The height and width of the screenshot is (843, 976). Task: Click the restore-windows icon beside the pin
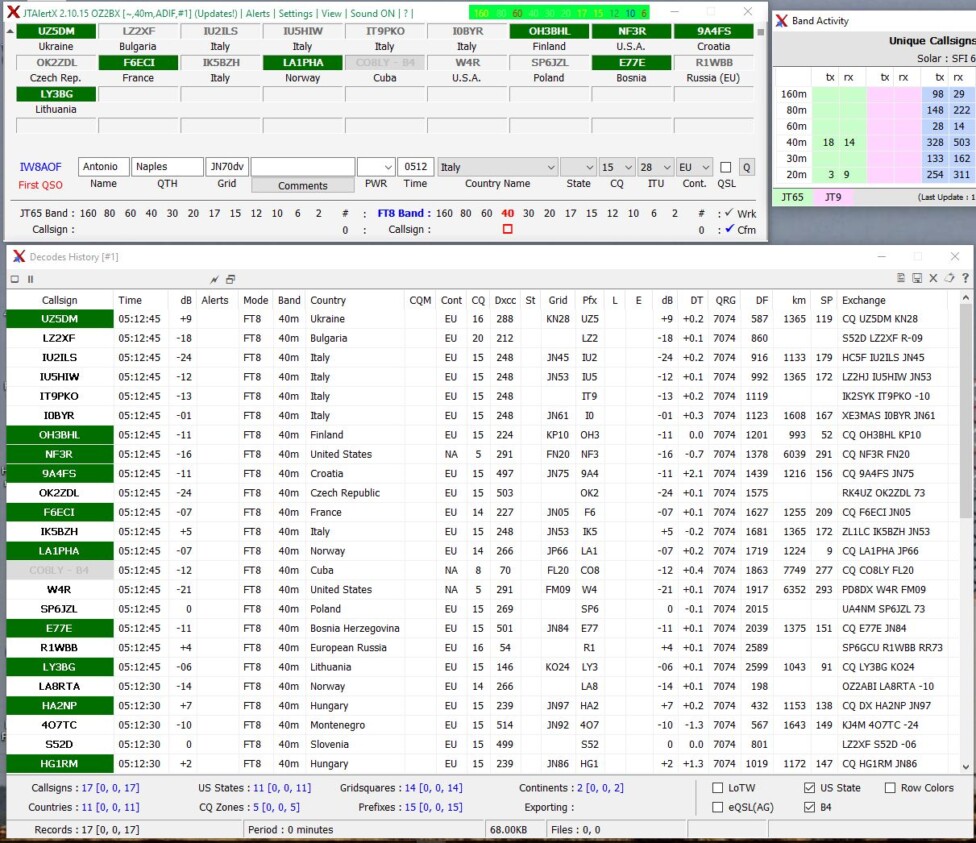(230, 279)
